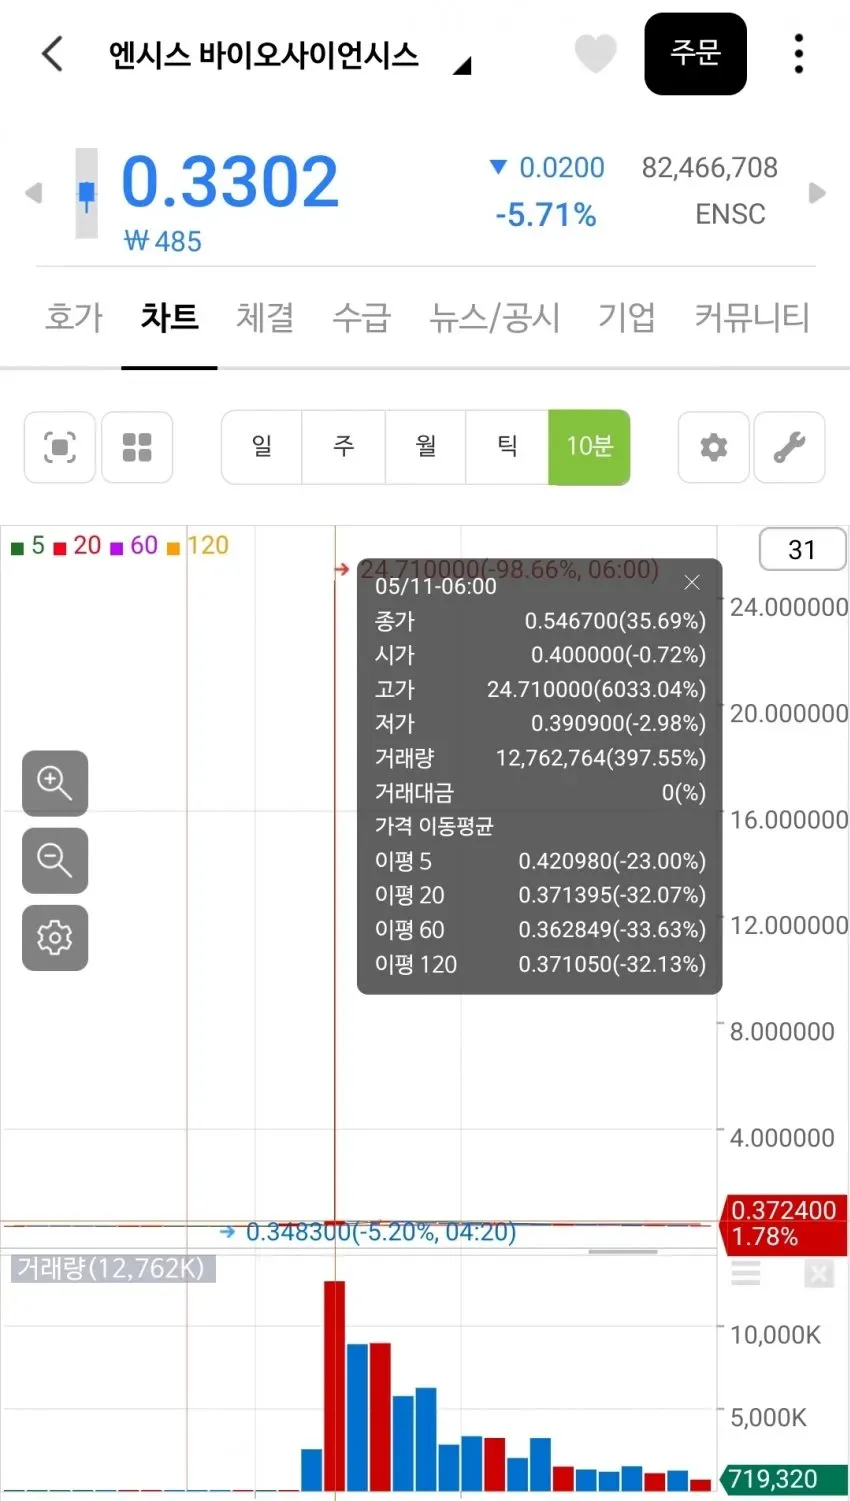The image size is (850, 1501).
Task: Open the outlined gear below zoom buttons
Action: point(55,938)
